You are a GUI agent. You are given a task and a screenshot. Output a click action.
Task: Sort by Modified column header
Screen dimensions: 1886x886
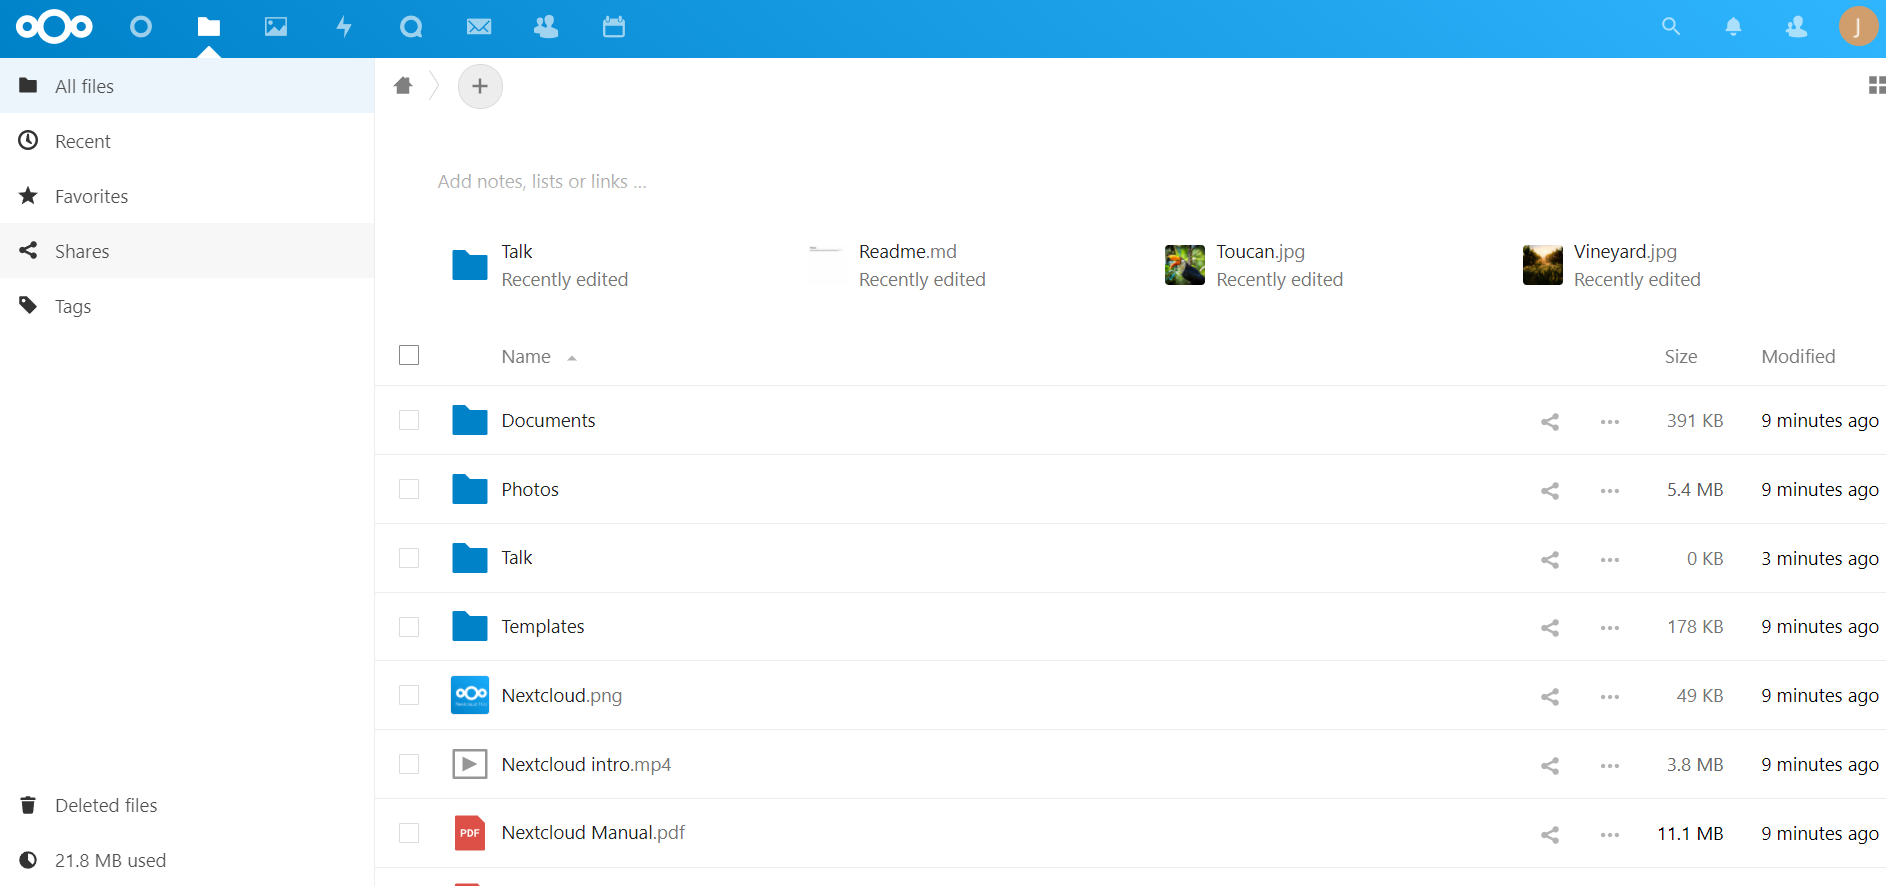(1798, 356)
